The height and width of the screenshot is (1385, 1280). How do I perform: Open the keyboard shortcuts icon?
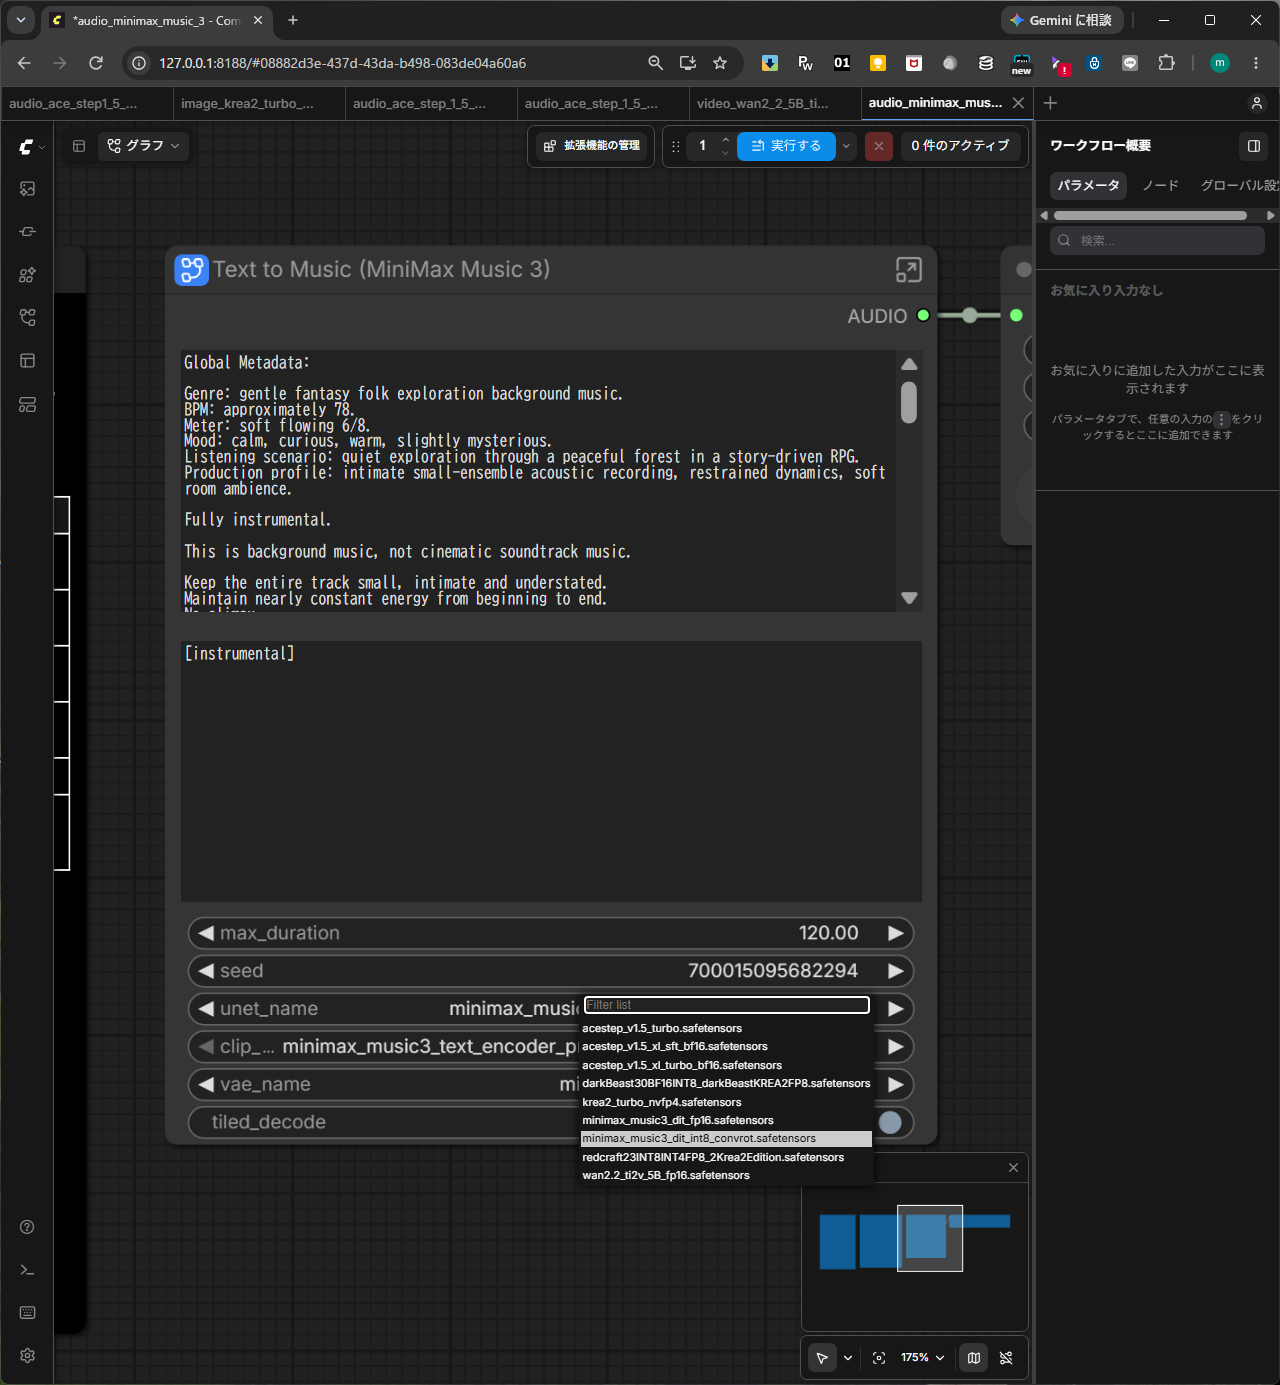27,1313
